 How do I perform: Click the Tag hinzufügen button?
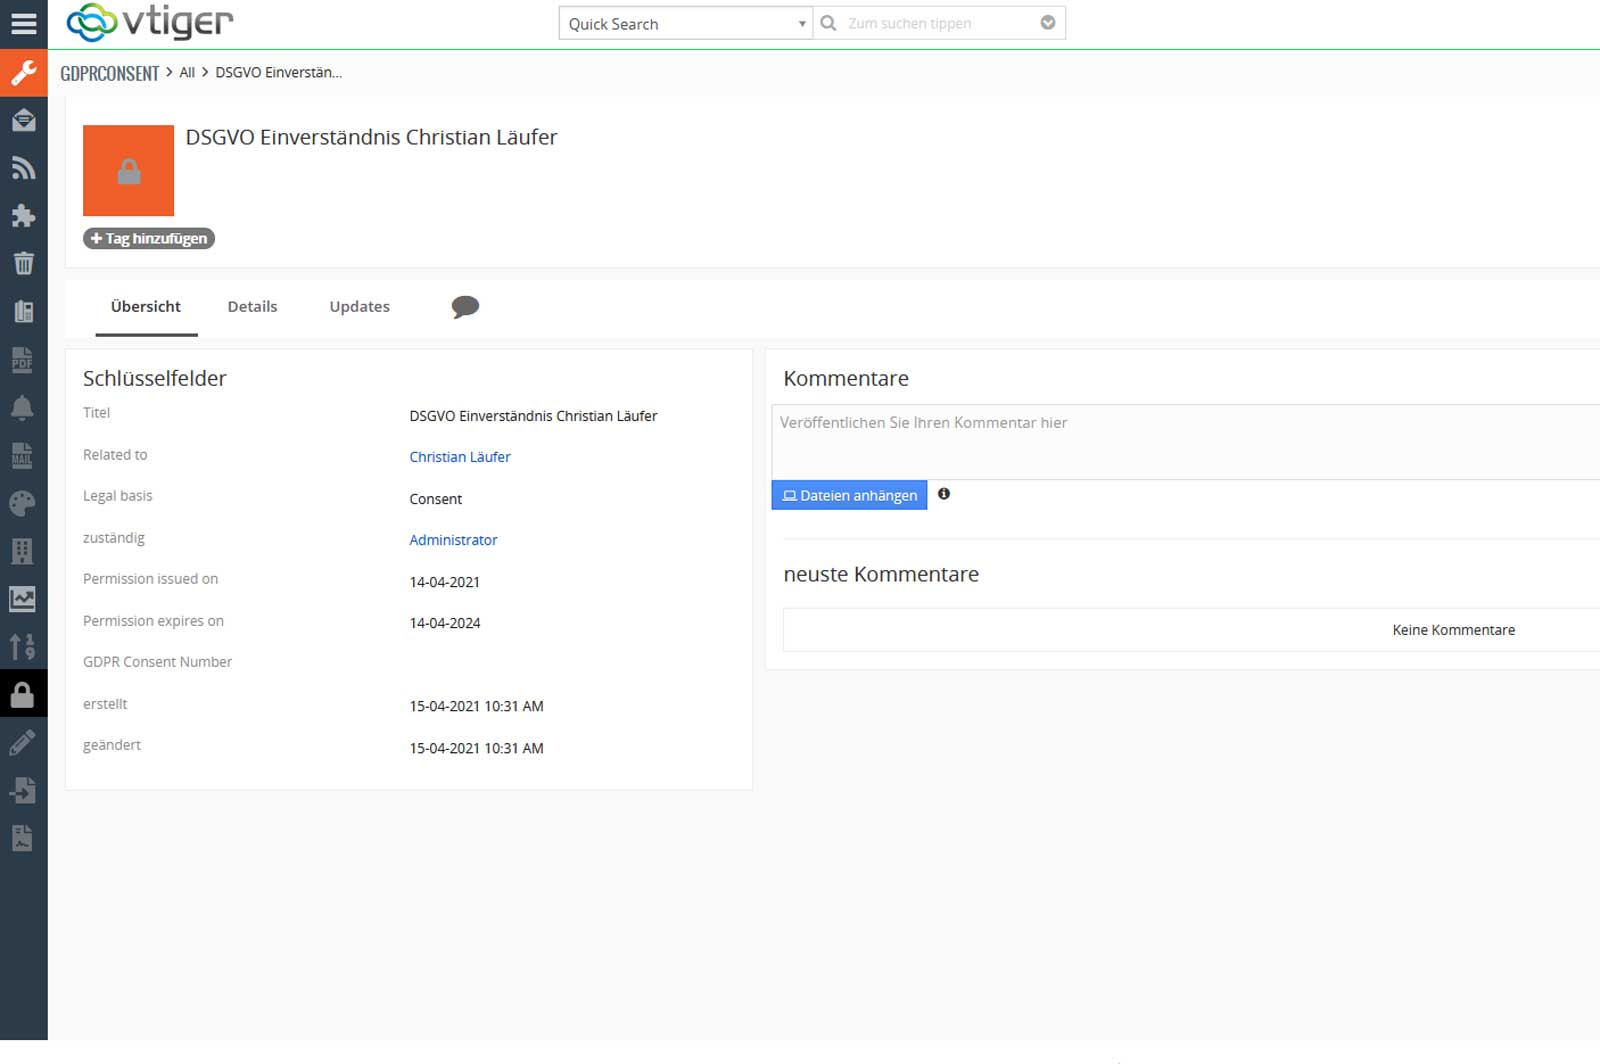[149, 238]
